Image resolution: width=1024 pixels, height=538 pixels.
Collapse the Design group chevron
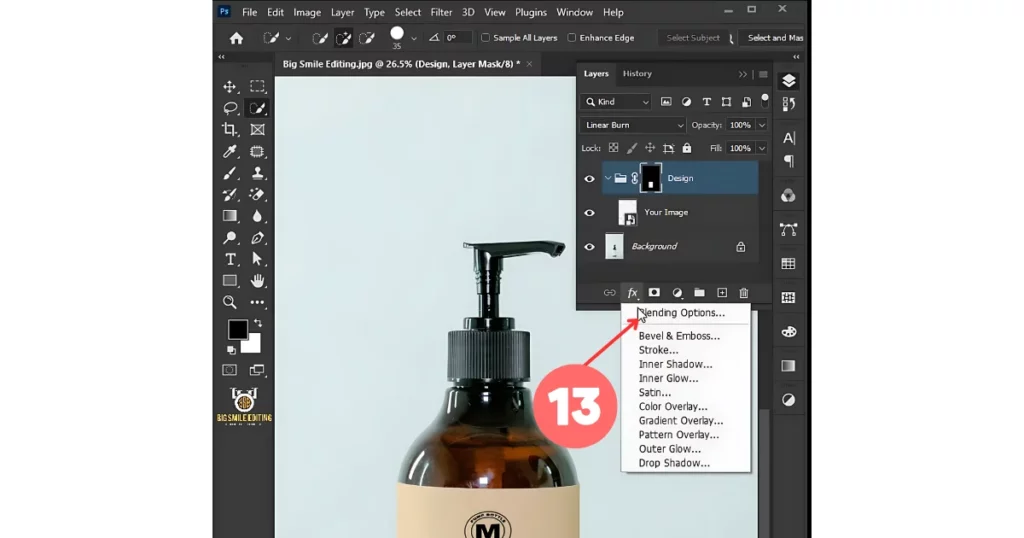(x=608, y=178)
